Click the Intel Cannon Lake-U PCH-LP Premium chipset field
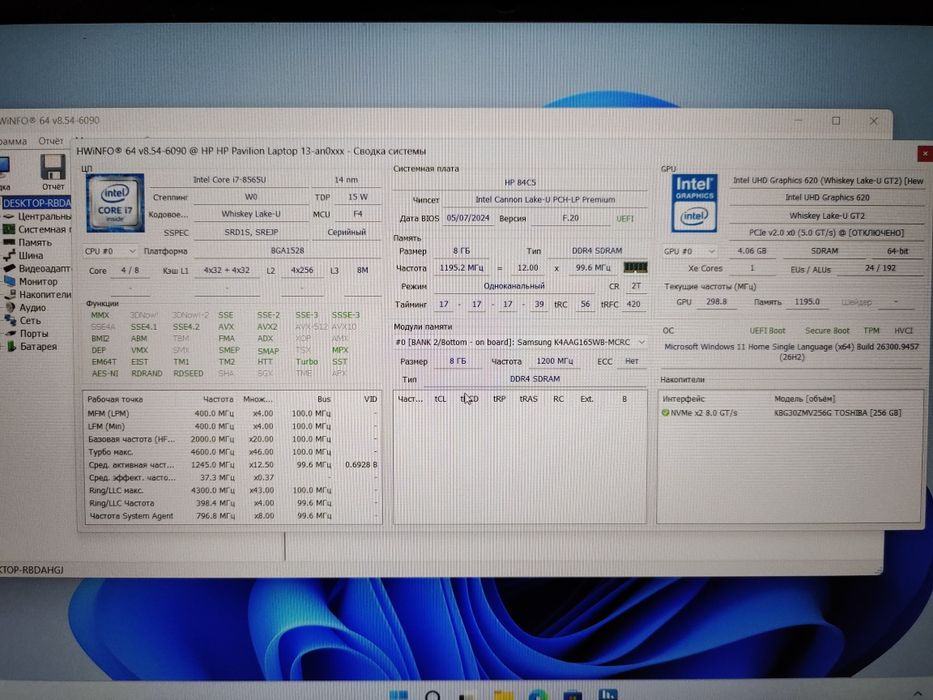Screen dimensions: 933x700 coord(545,200)
